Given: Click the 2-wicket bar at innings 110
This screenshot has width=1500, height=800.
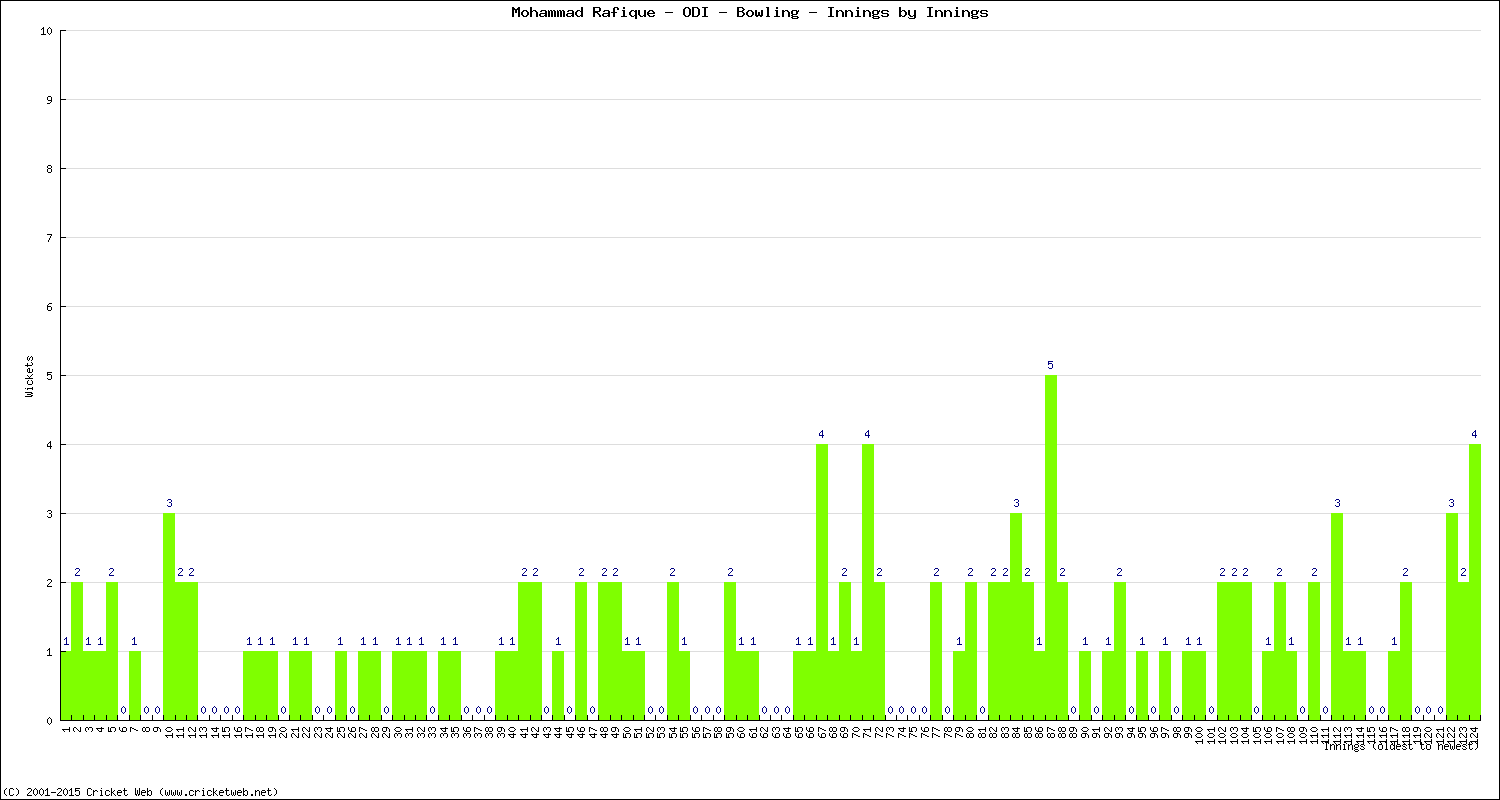Looking at the screenshot, I should point(1314,651).
